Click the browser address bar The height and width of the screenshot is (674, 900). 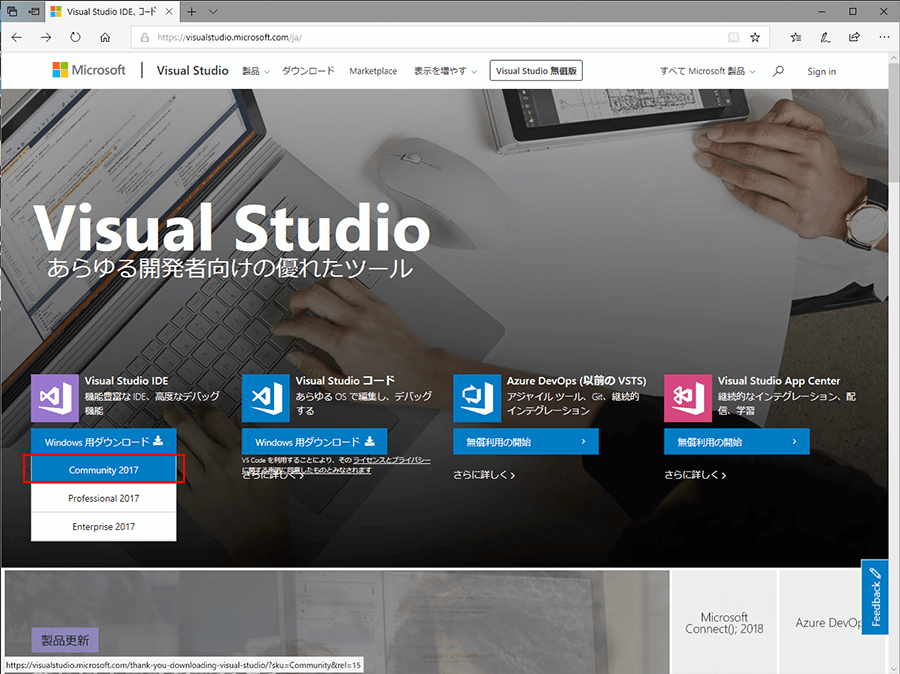(x=430, y=37)
